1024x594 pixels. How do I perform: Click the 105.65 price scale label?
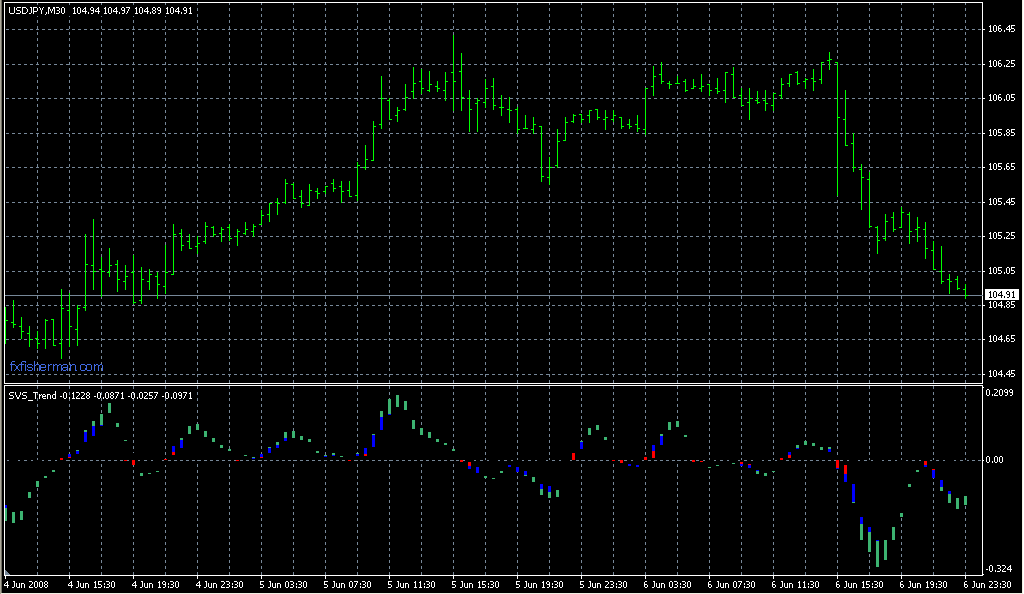point(1001,167)
